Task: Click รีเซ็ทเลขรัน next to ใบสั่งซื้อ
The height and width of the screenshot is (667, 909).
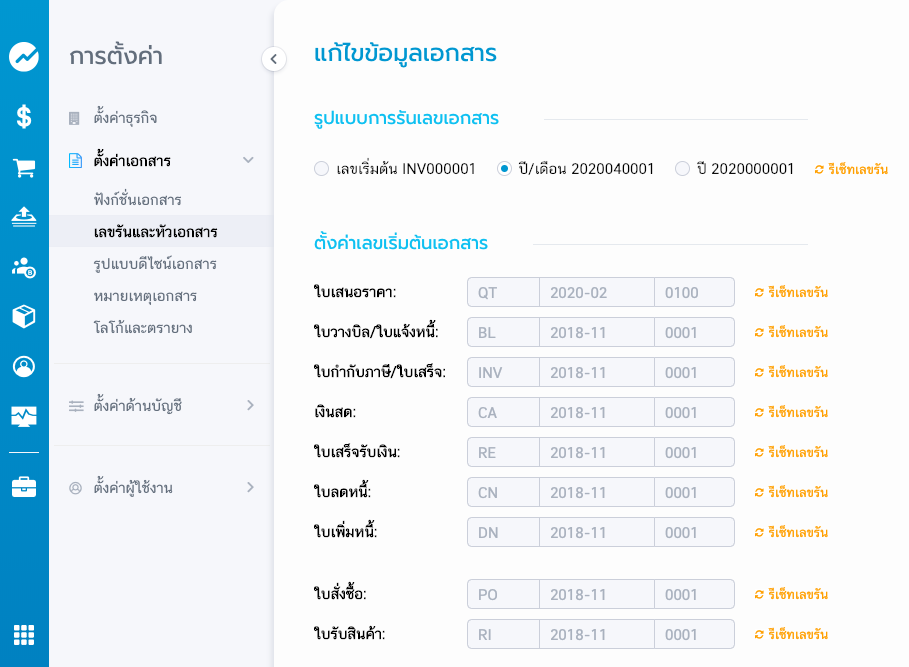Action: [x=791, y=595]
